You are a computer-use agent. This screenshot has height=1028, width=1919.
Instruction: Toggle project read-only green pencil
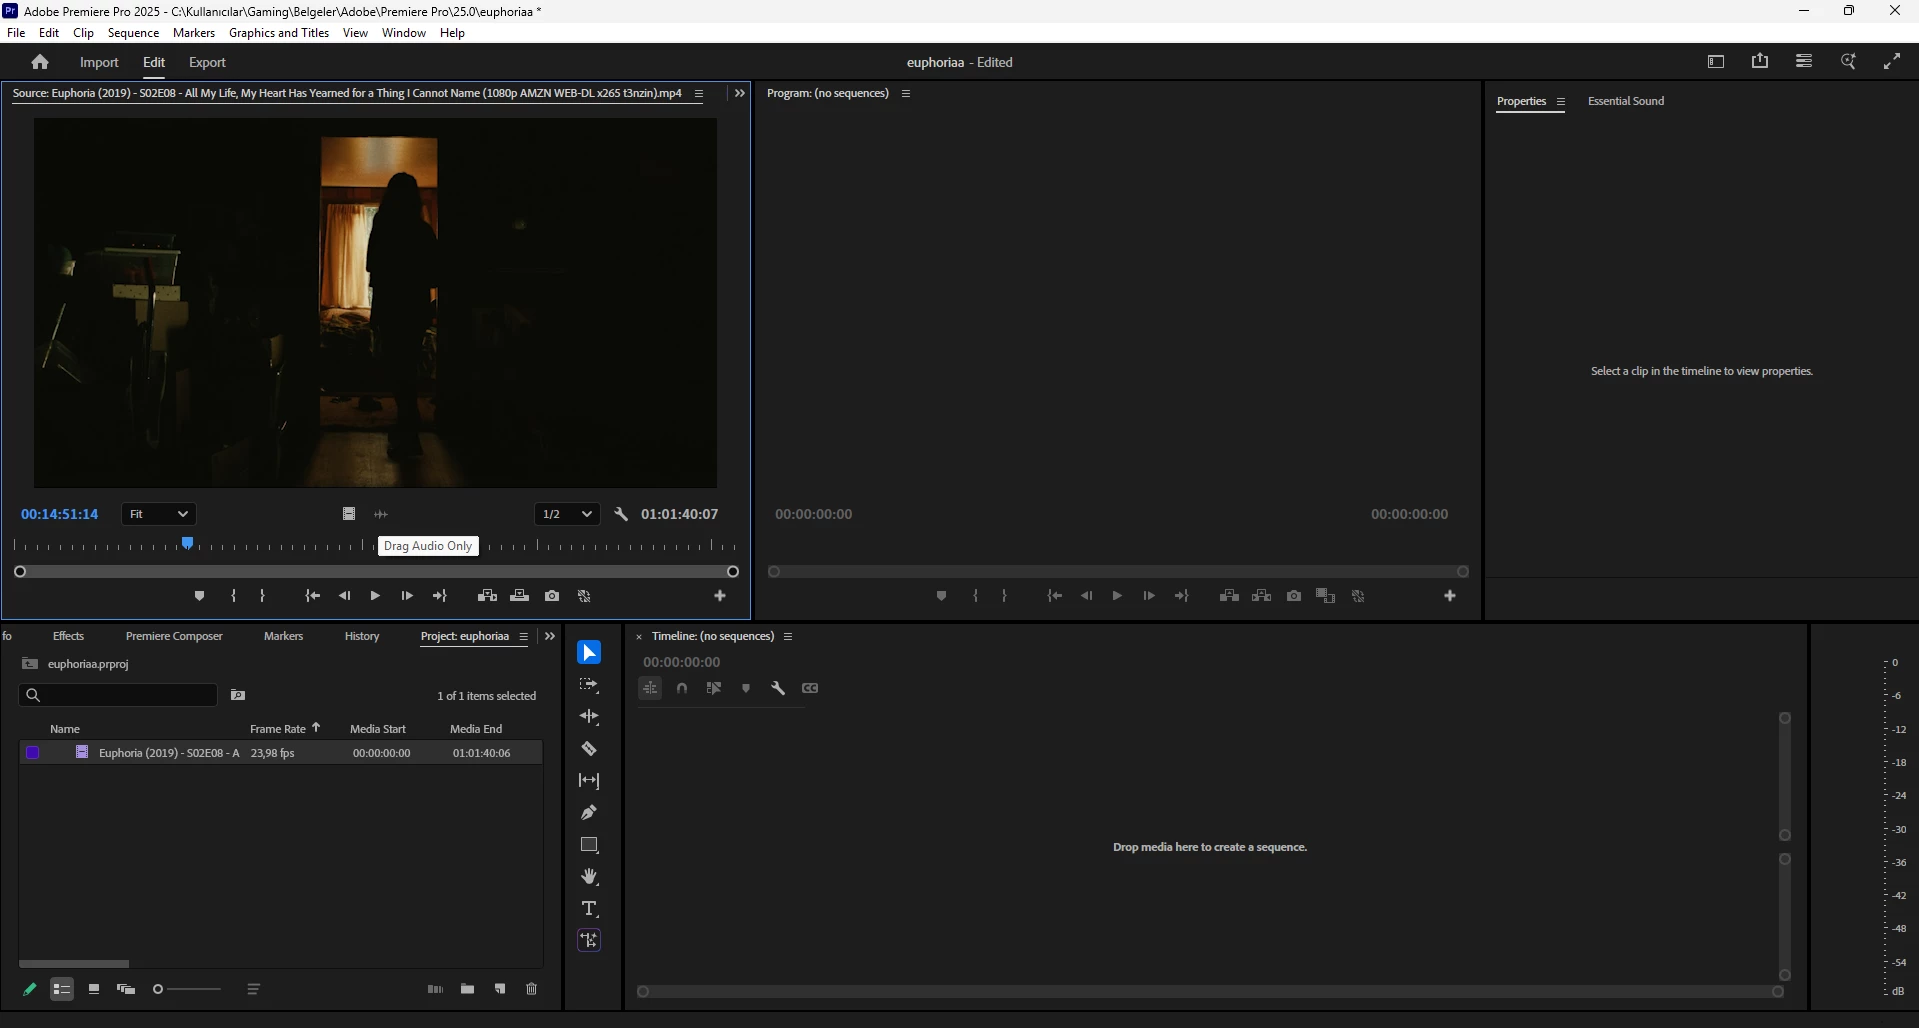[x=30, y=989]
